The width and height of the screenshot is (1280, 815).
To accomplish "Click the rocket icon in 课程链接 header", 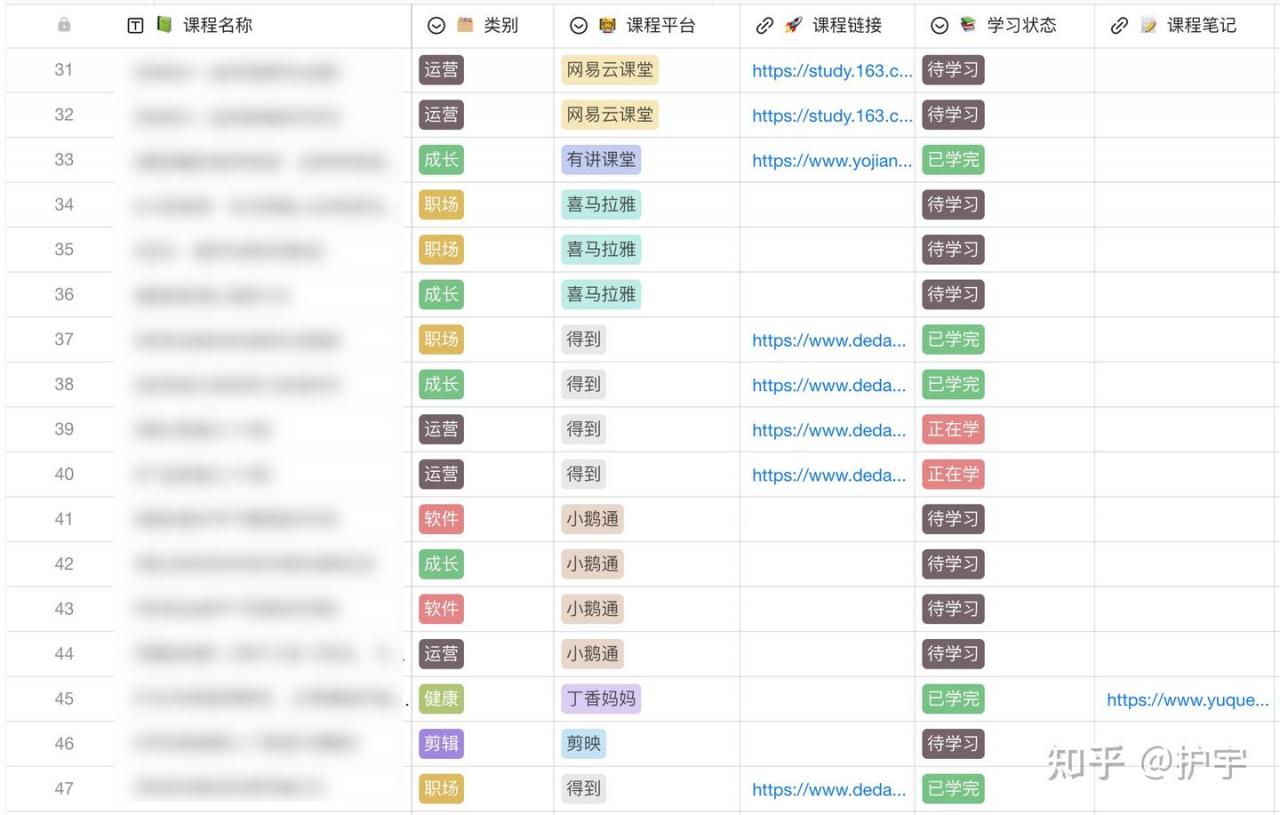I will coord(793,25).
